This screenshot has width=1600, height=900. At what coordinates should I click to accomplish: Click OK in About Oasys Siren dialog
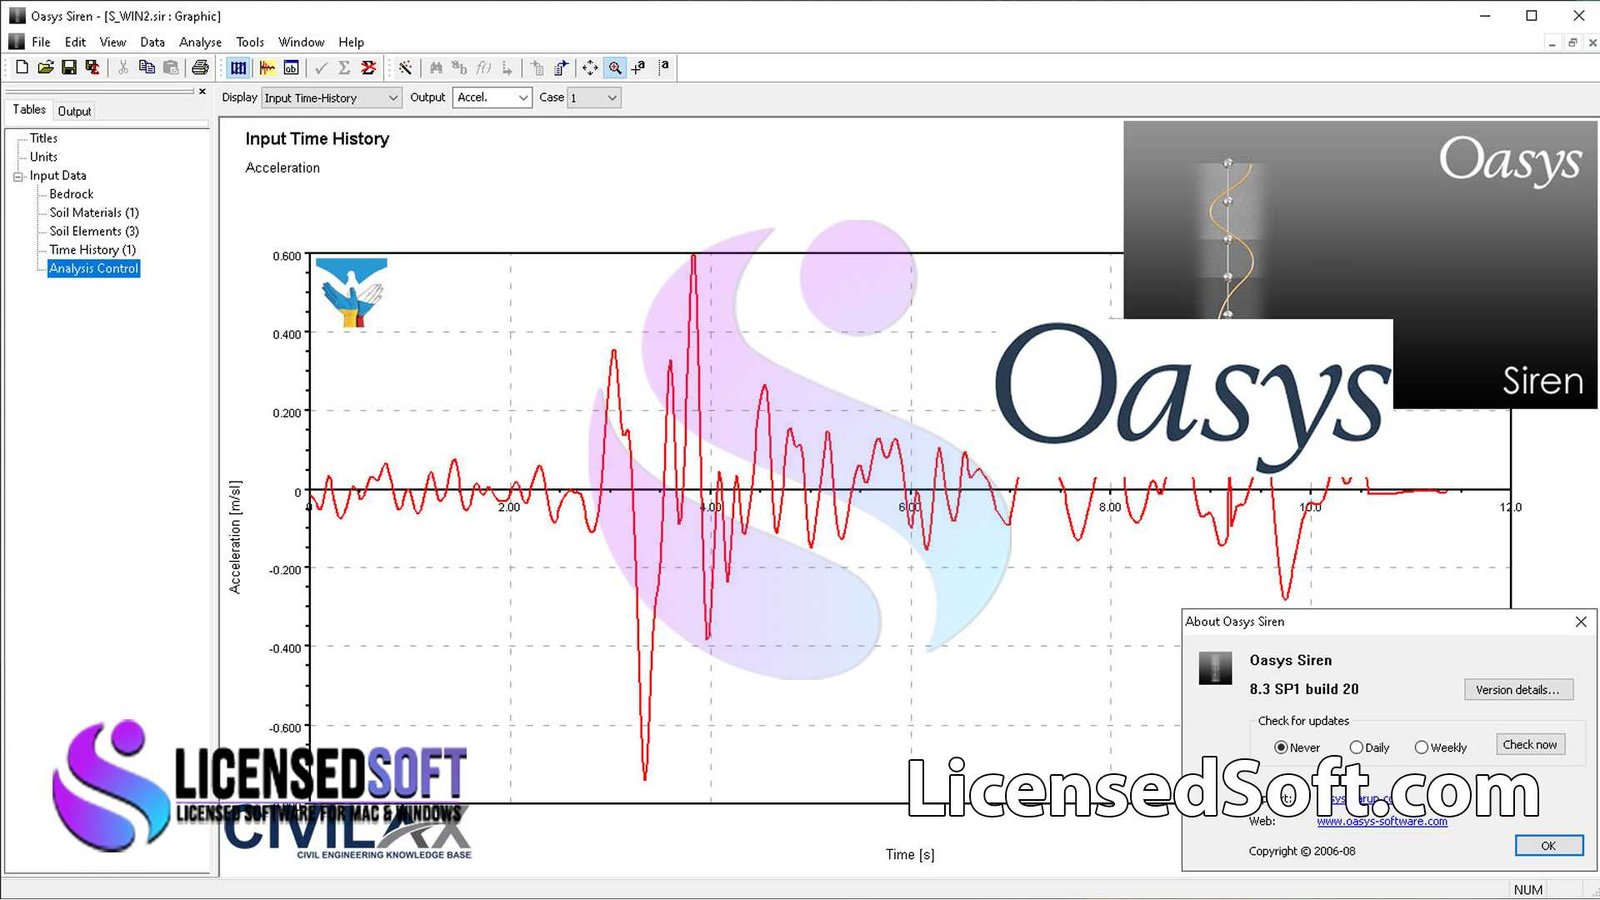pos(1548,846)
